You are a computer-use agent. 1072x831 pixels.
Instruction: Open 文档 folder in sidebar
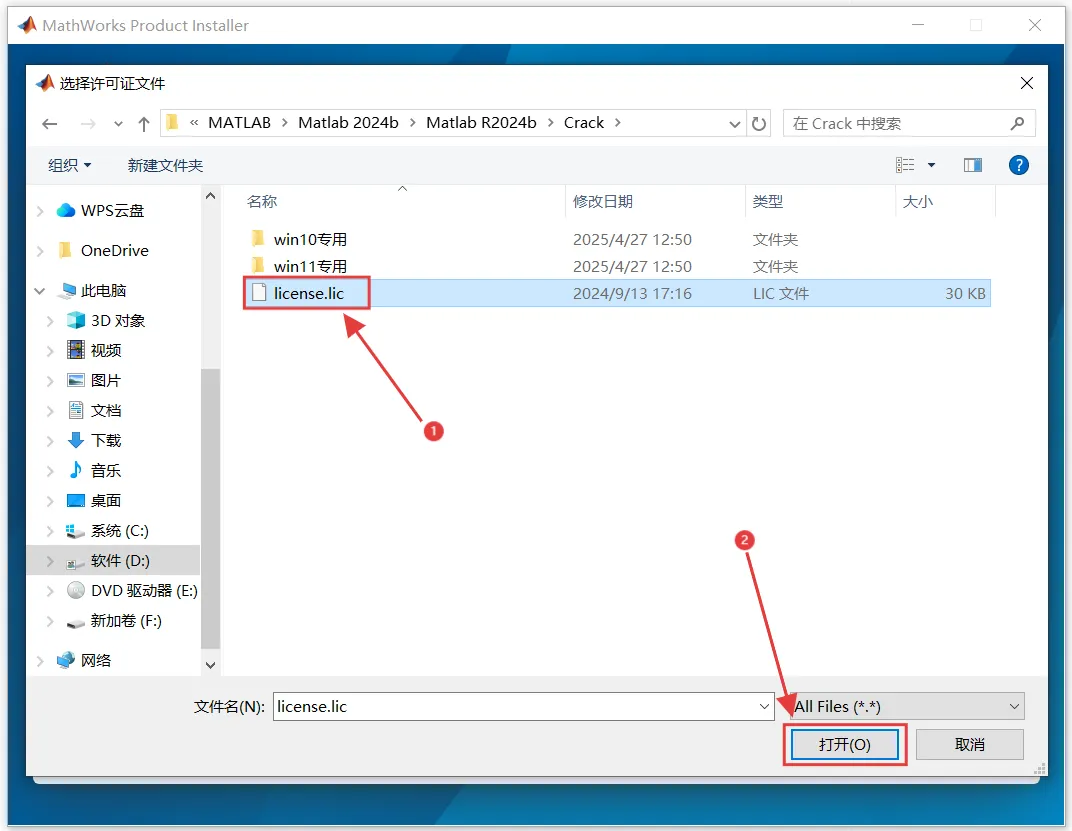tap(106, 410)
